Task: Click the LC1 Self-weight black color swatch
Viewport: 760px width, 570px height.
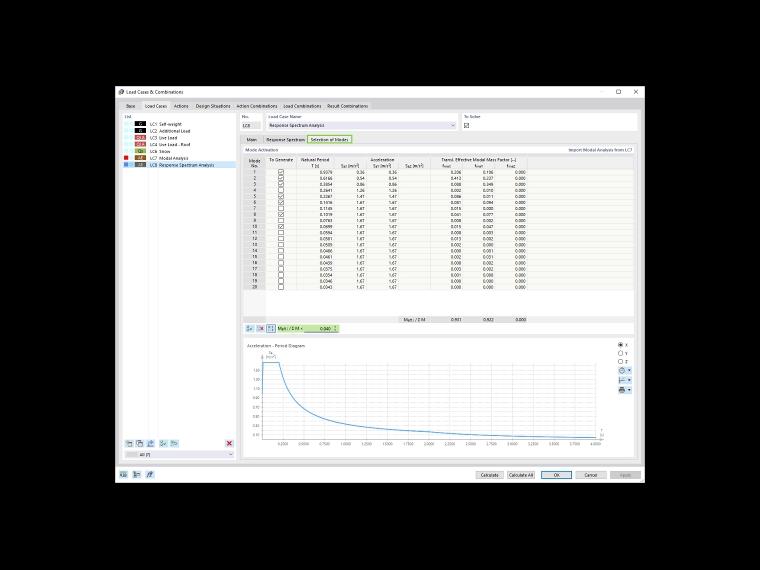Action: (140, 124)
